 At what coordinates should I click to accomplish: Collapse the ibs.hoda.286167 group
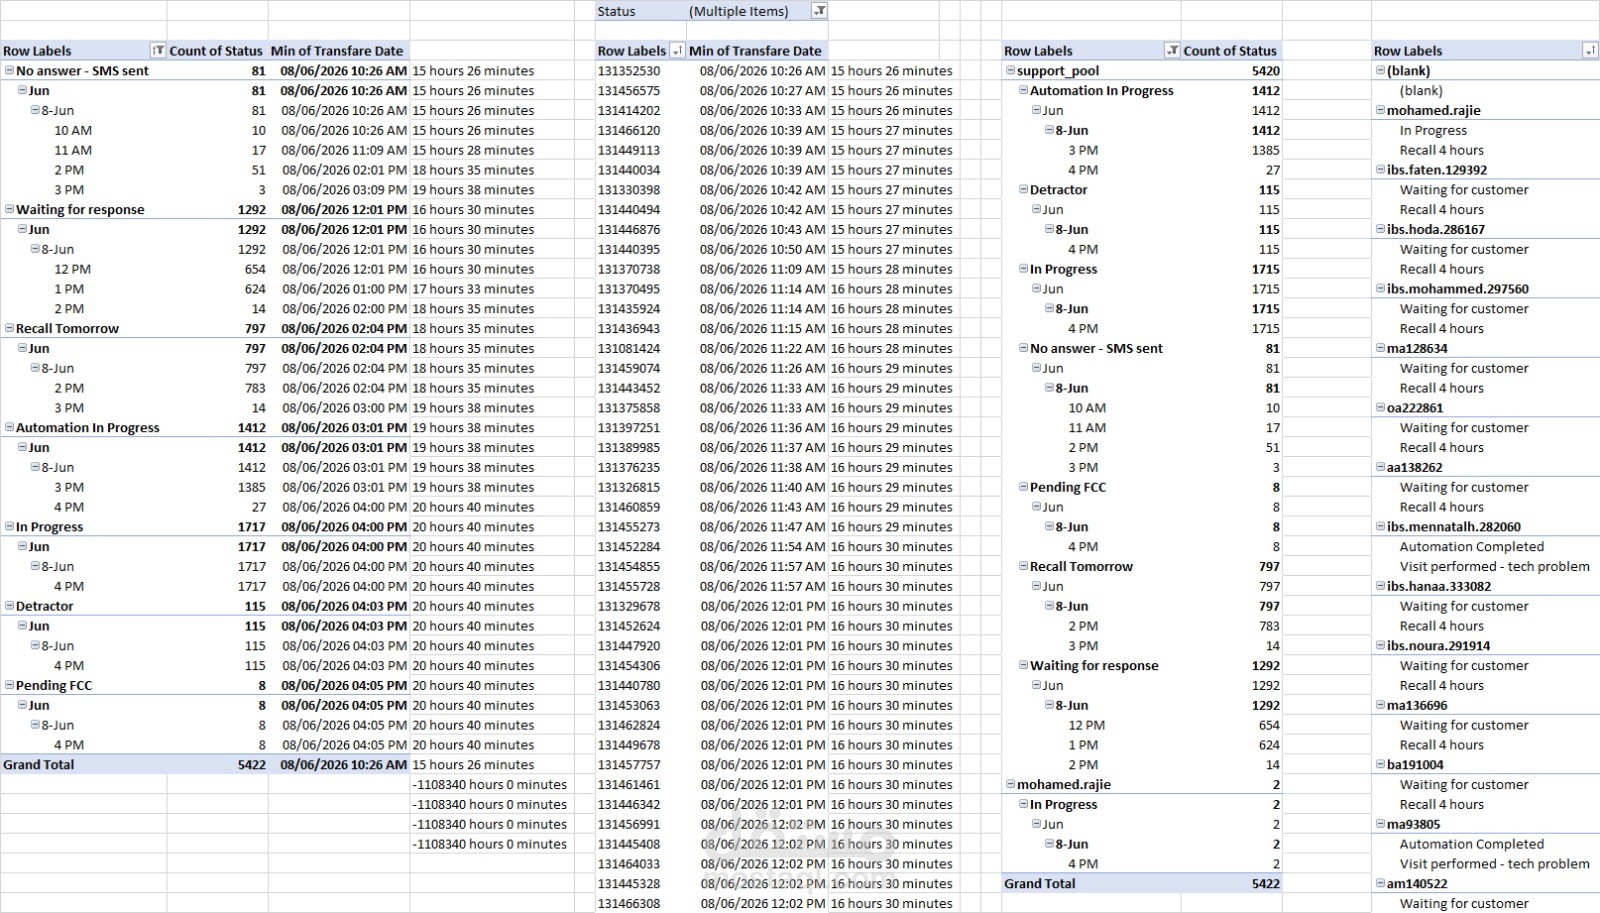coord(1380,229)
